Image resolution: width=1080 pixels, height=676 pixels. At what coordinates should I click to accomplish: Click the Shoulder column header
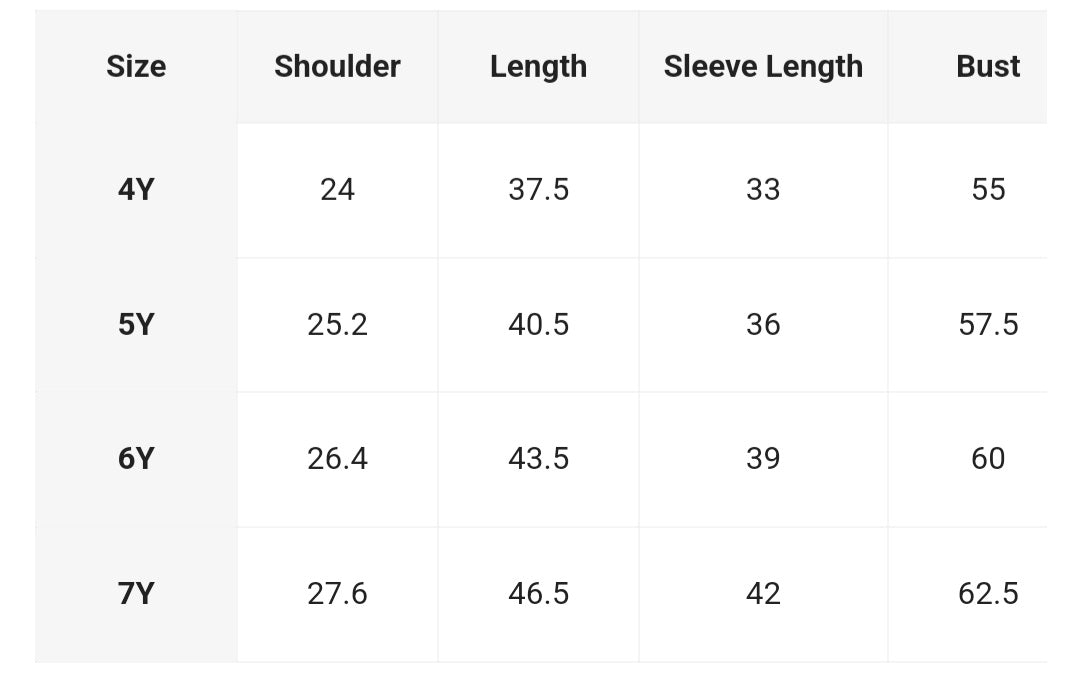(x=337, y=67)
